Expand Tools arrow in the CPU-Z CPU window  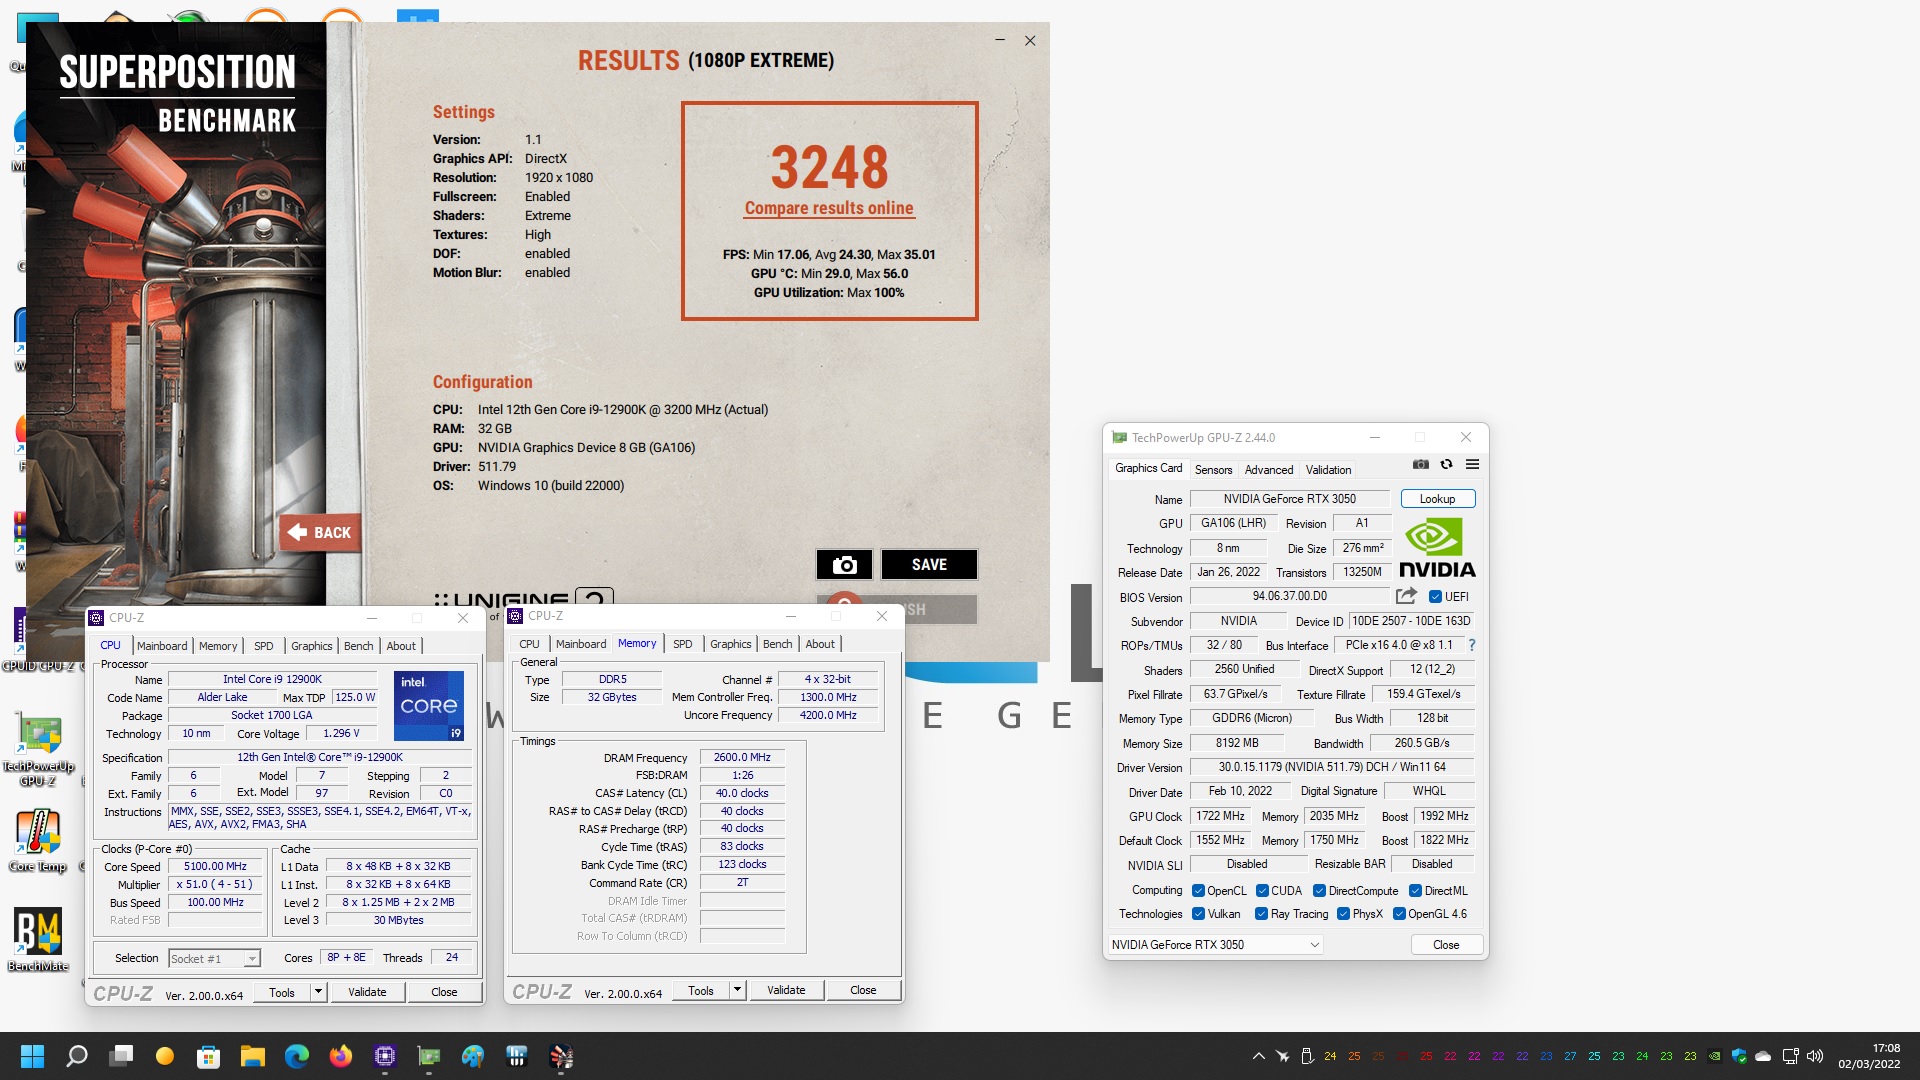318,992
